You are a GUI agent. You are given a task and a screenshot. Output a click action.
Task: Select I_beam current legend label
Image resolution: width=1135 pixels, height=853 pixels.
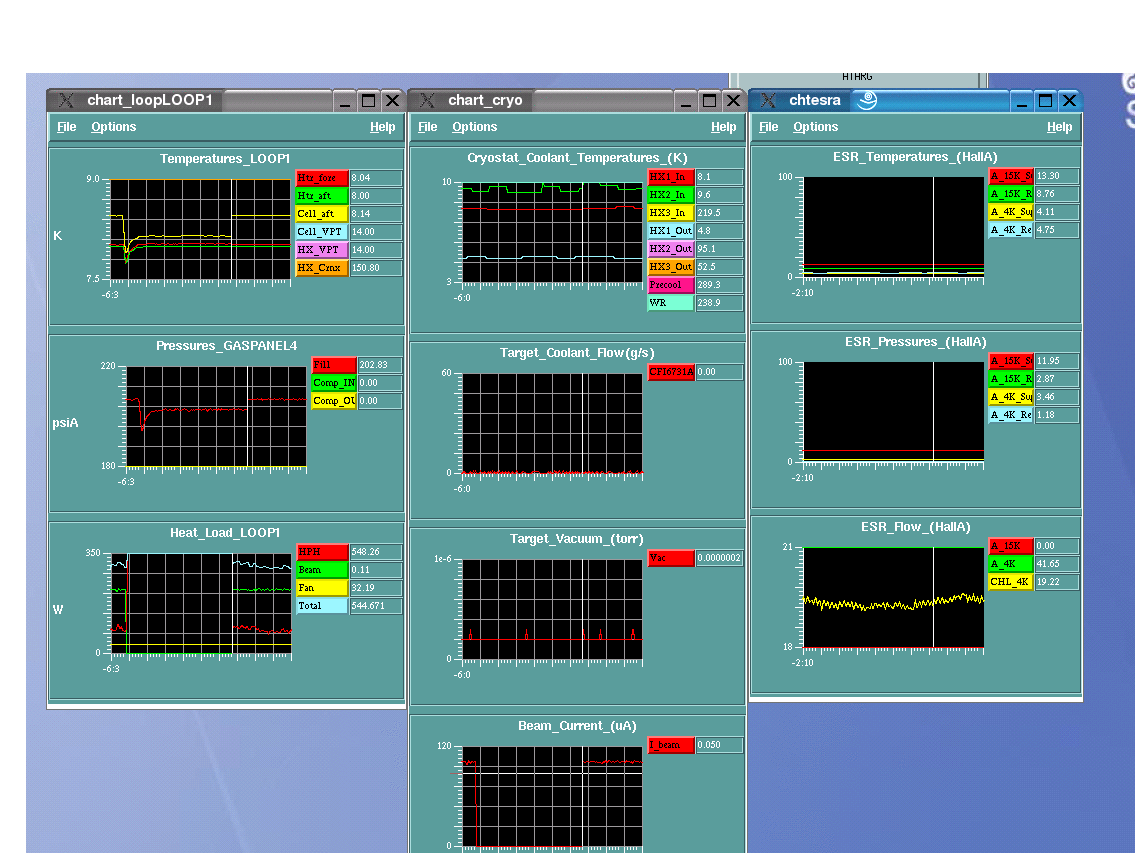[x=671, y=745]
